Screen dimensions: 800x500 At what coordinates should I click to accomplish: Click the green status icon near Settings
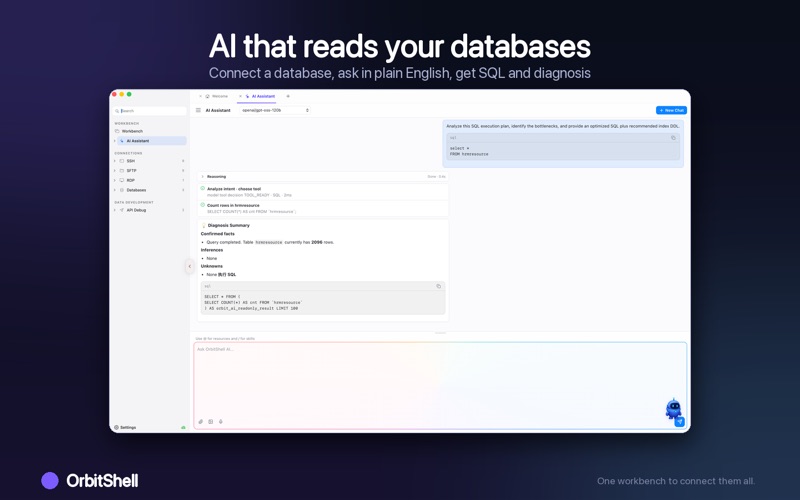(x=183, y=428)
